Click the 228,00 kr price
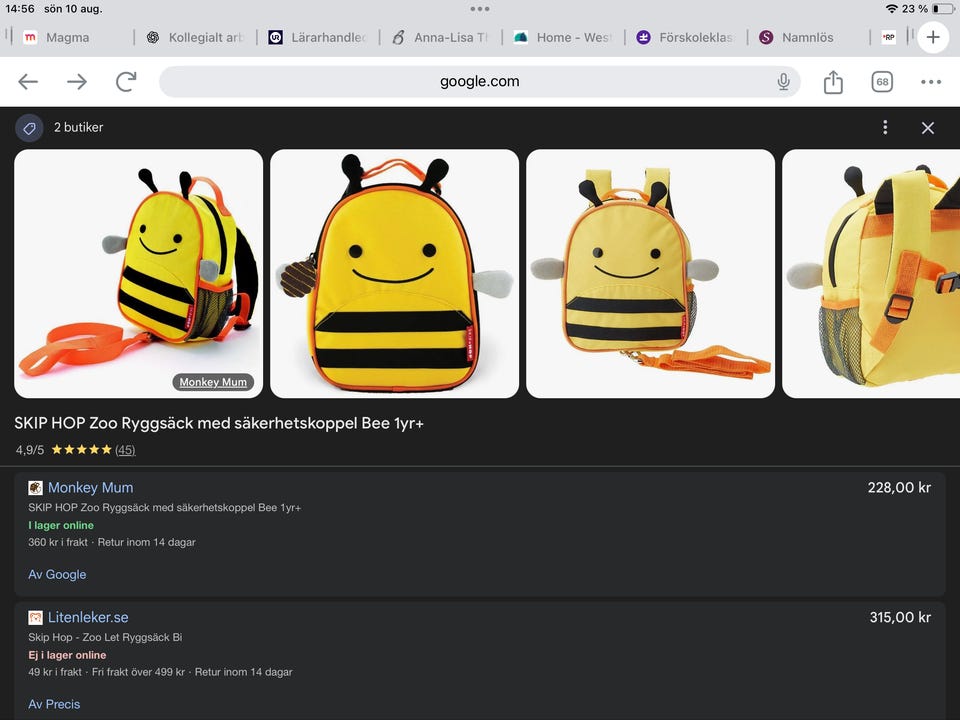 pos(899,487)
